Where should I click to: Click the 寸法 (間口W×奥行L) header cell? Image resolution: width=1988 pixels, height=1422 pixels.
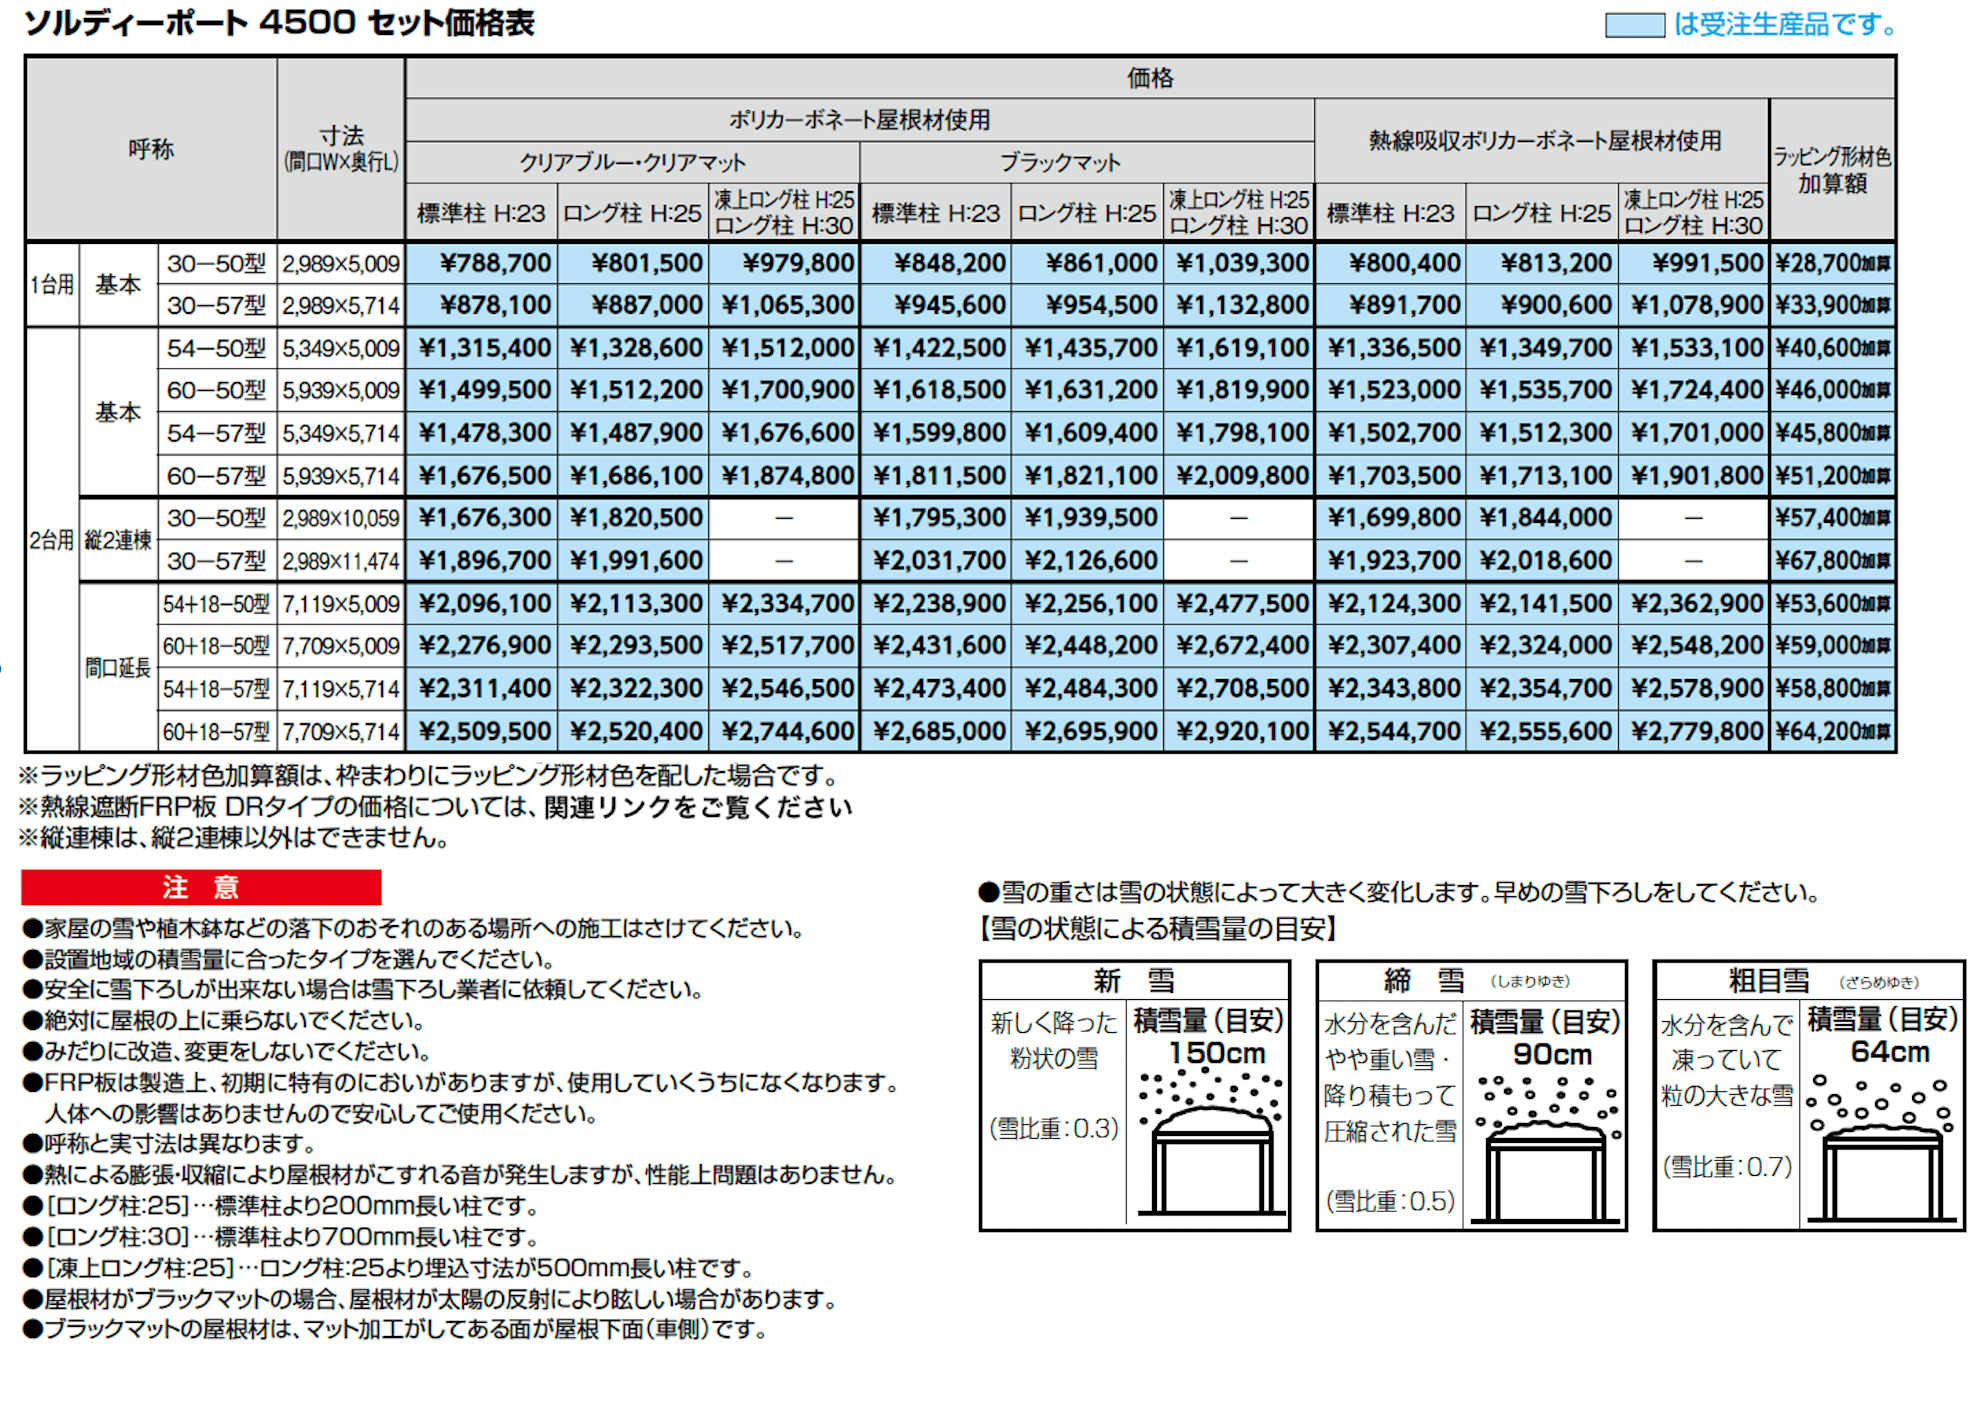pos(340,150)
